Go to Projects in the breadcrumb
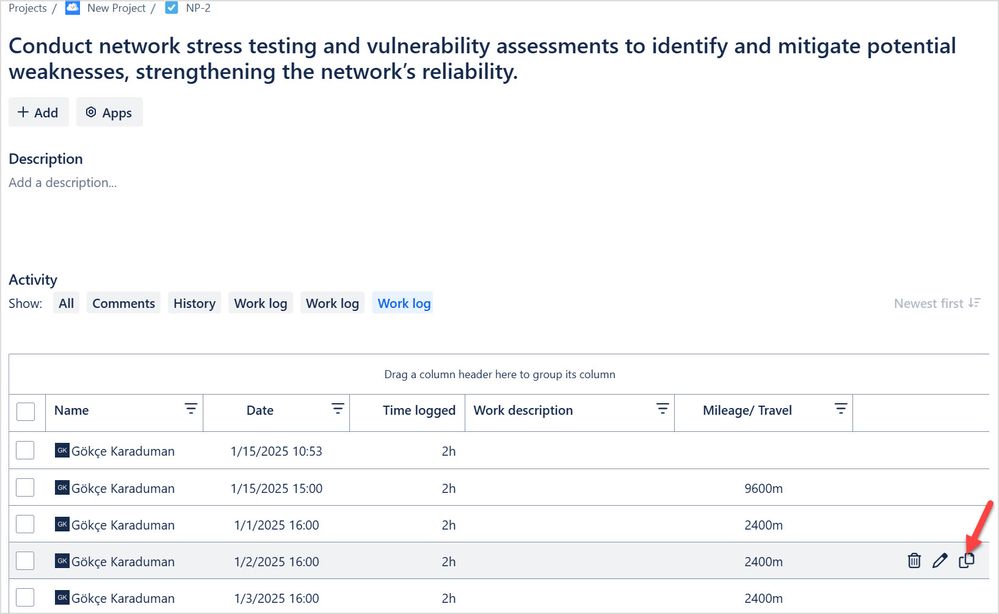Image resolution: width=999 pixels, height=614 pixels. click(x=27, y=8)
